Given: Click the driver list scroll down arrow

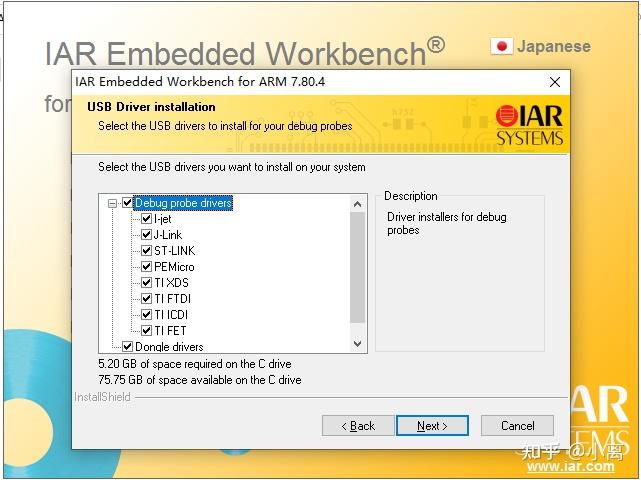Looking at the screenshot, I should pyautogui.click(x=357, y=343).
